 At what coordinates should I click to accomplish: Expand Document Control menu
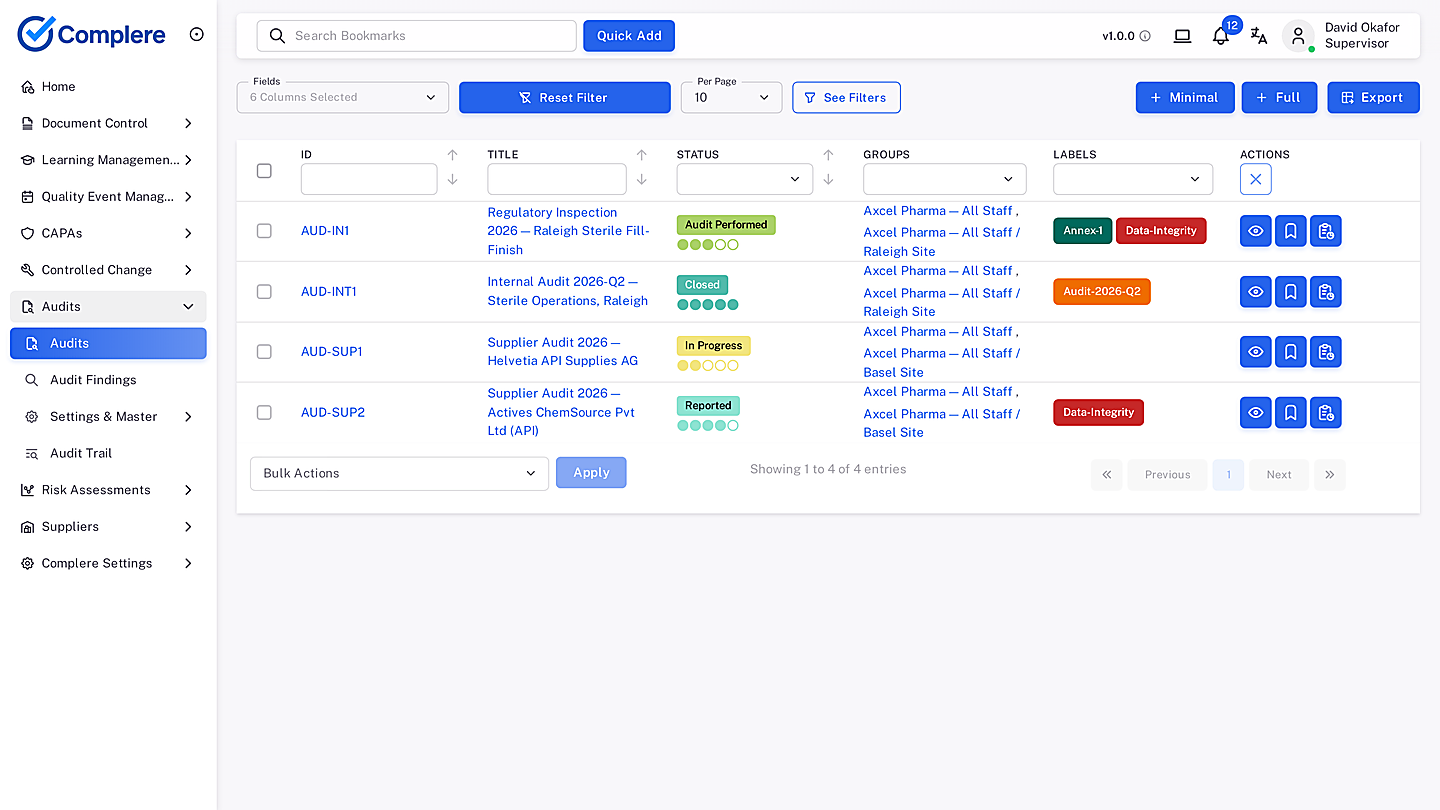point(108,123)
